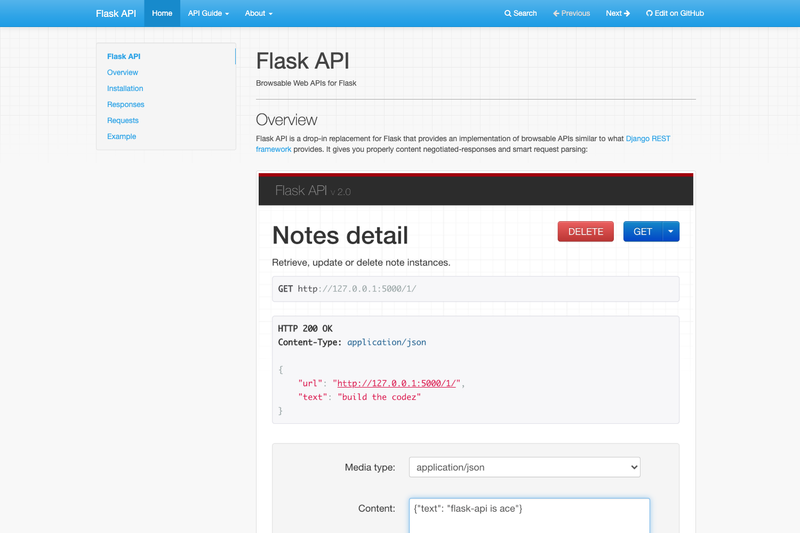Jump to Example section in sidebar
This screenshot has height=533, width=800.
point(121,136)
